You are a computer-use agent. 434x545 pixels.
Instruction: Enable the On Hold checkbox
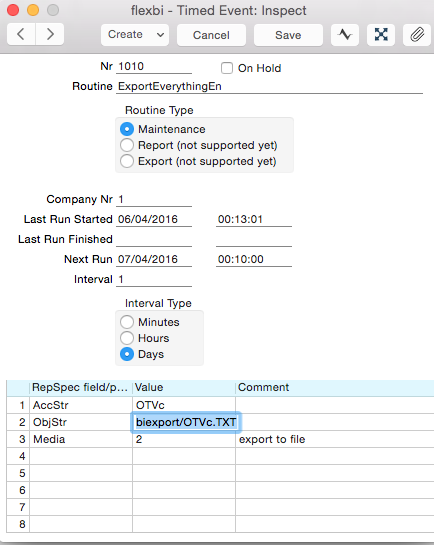click(227, 68)
